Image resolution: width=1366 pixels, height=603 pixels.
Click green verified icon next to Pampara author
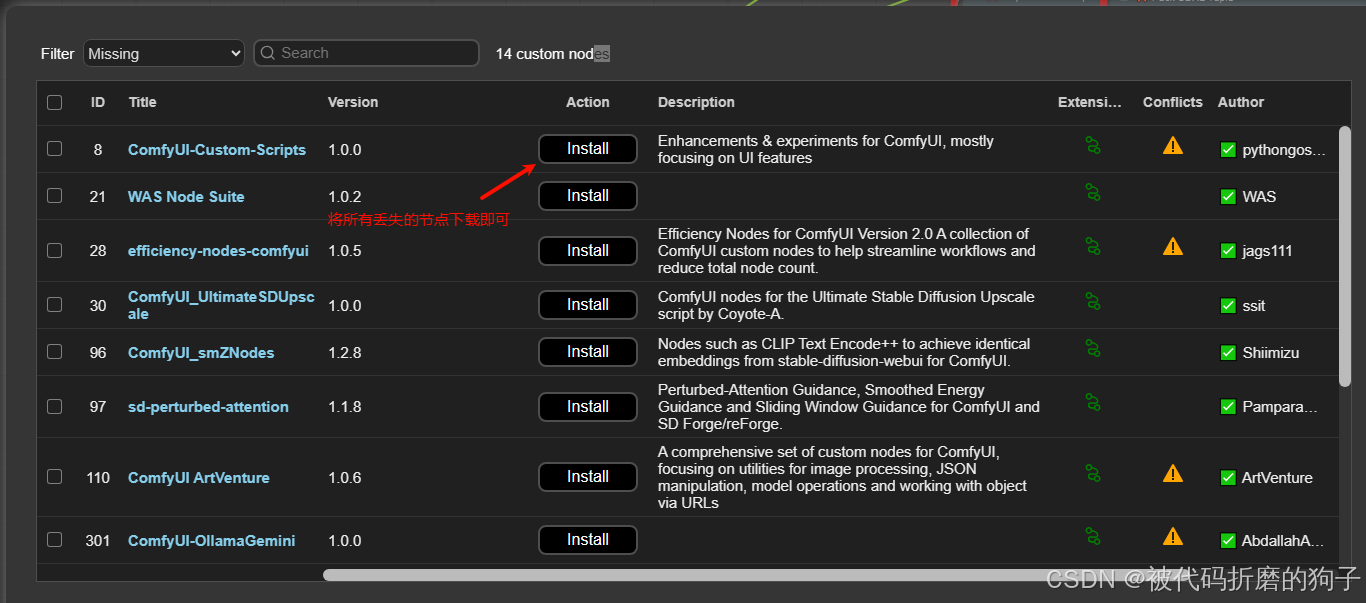pos(1228,407)
